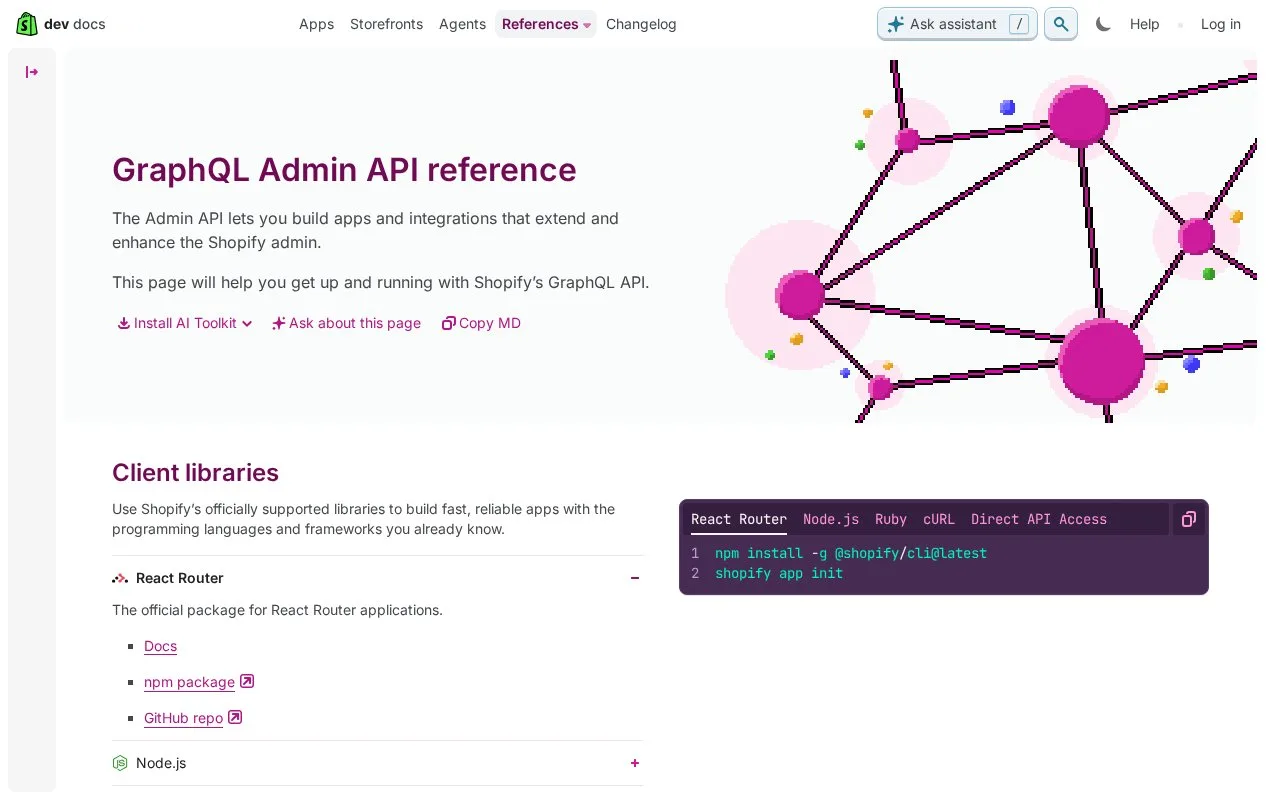
Task: Switch to the Ruby code tab
Action: point(891,519)
